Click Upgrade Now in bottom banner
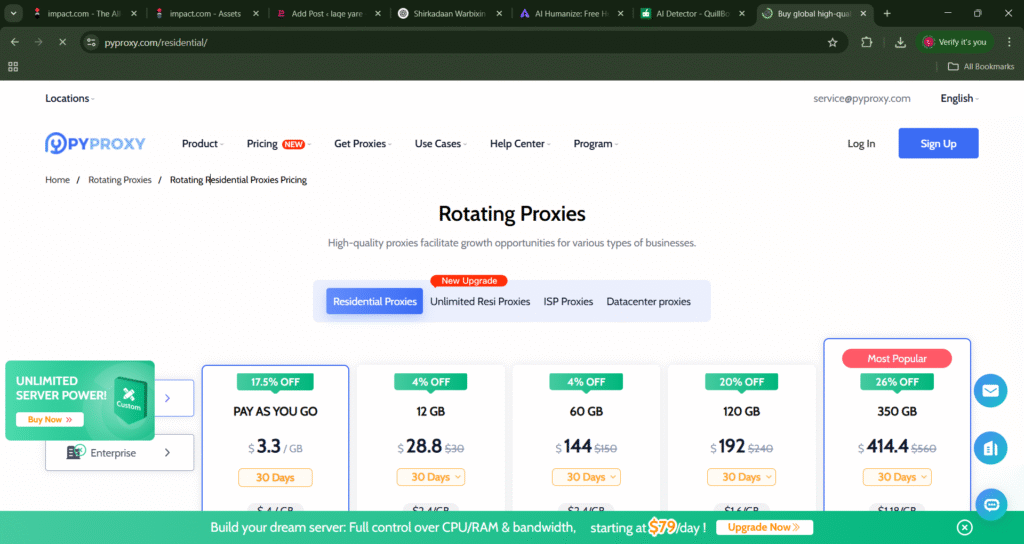The image size is (1024, 544). (x=764, y=527)
